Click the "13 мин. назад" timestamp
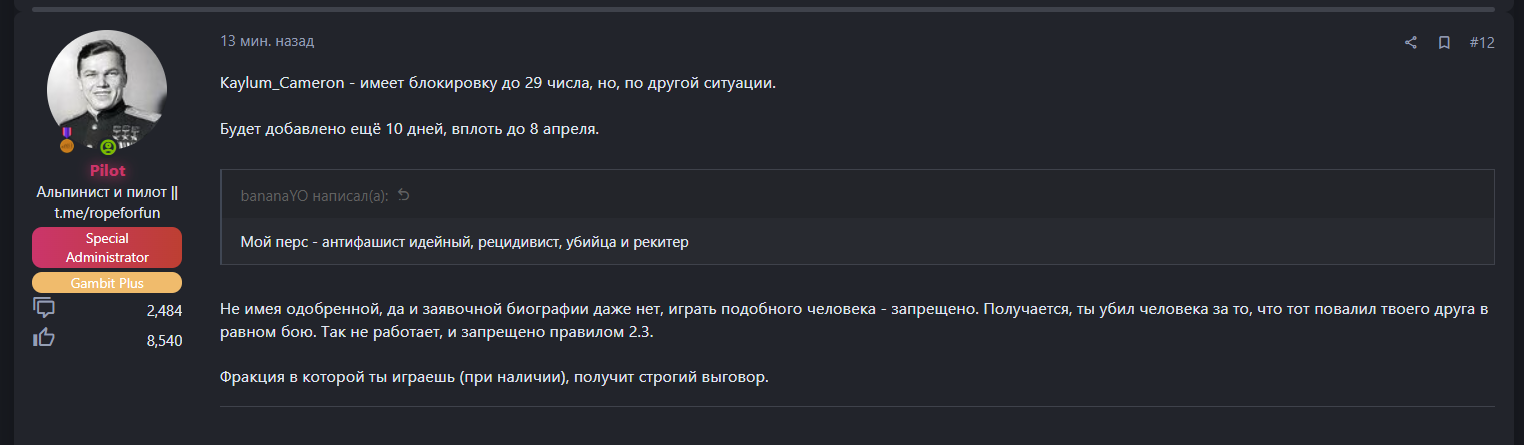 pyautogui.click(x=267, y=41)
